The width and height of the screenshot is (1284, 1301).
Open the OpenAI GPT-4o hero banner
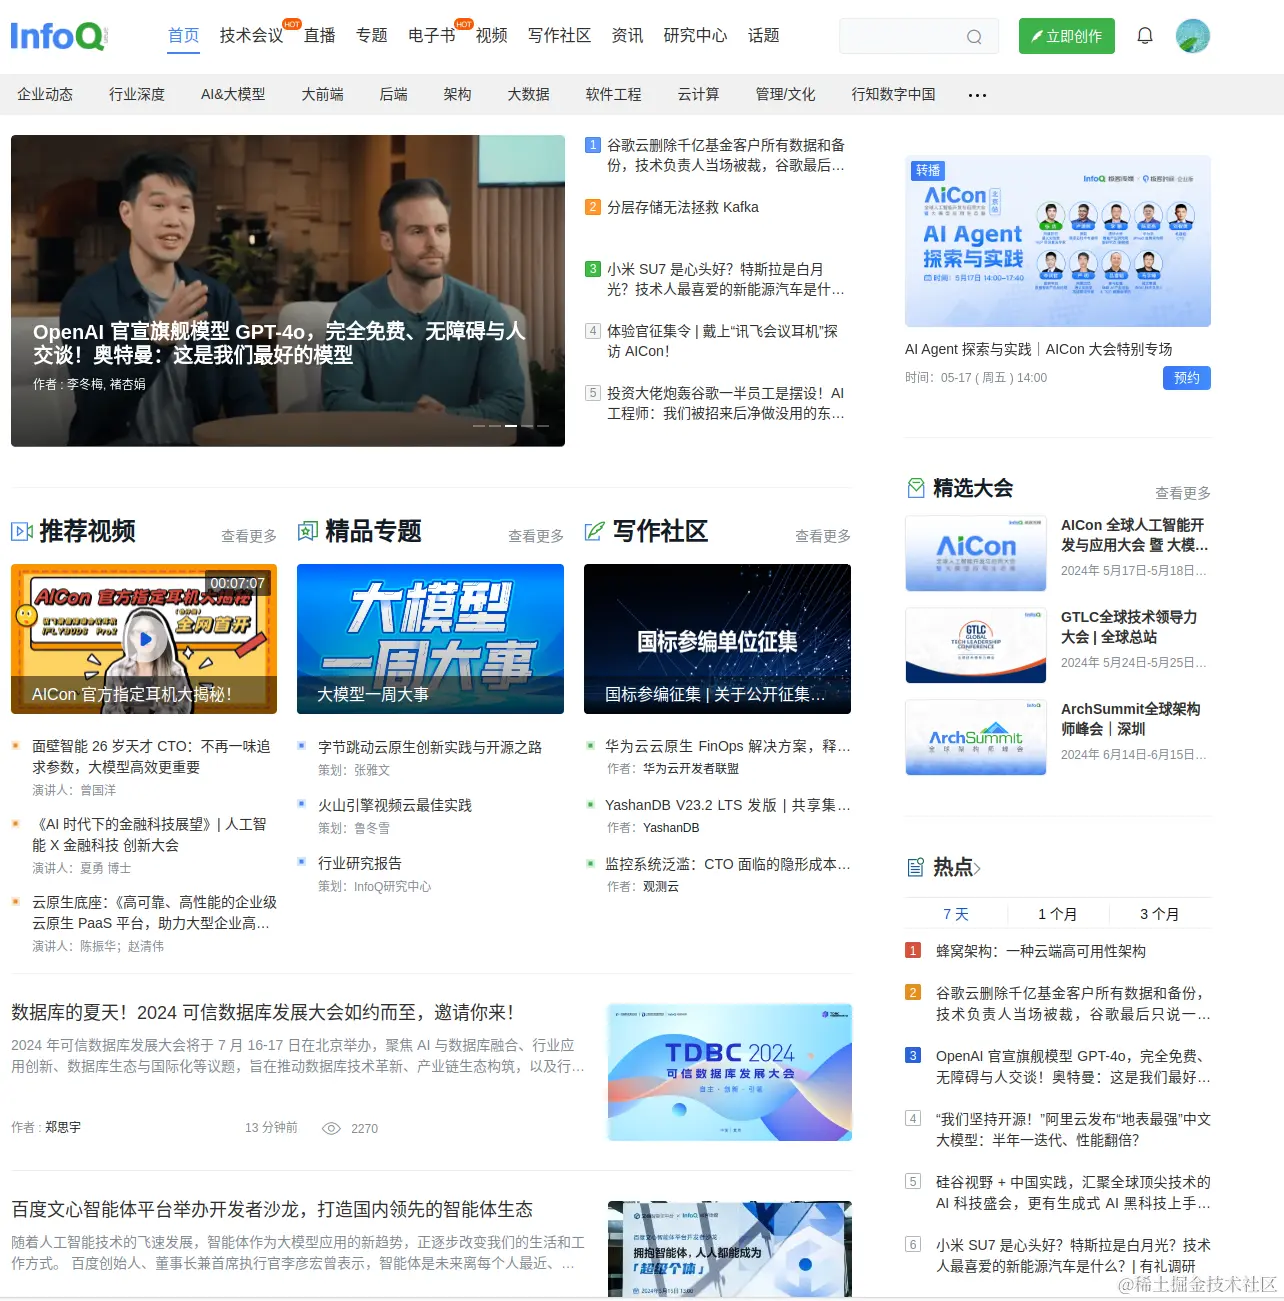288,291
